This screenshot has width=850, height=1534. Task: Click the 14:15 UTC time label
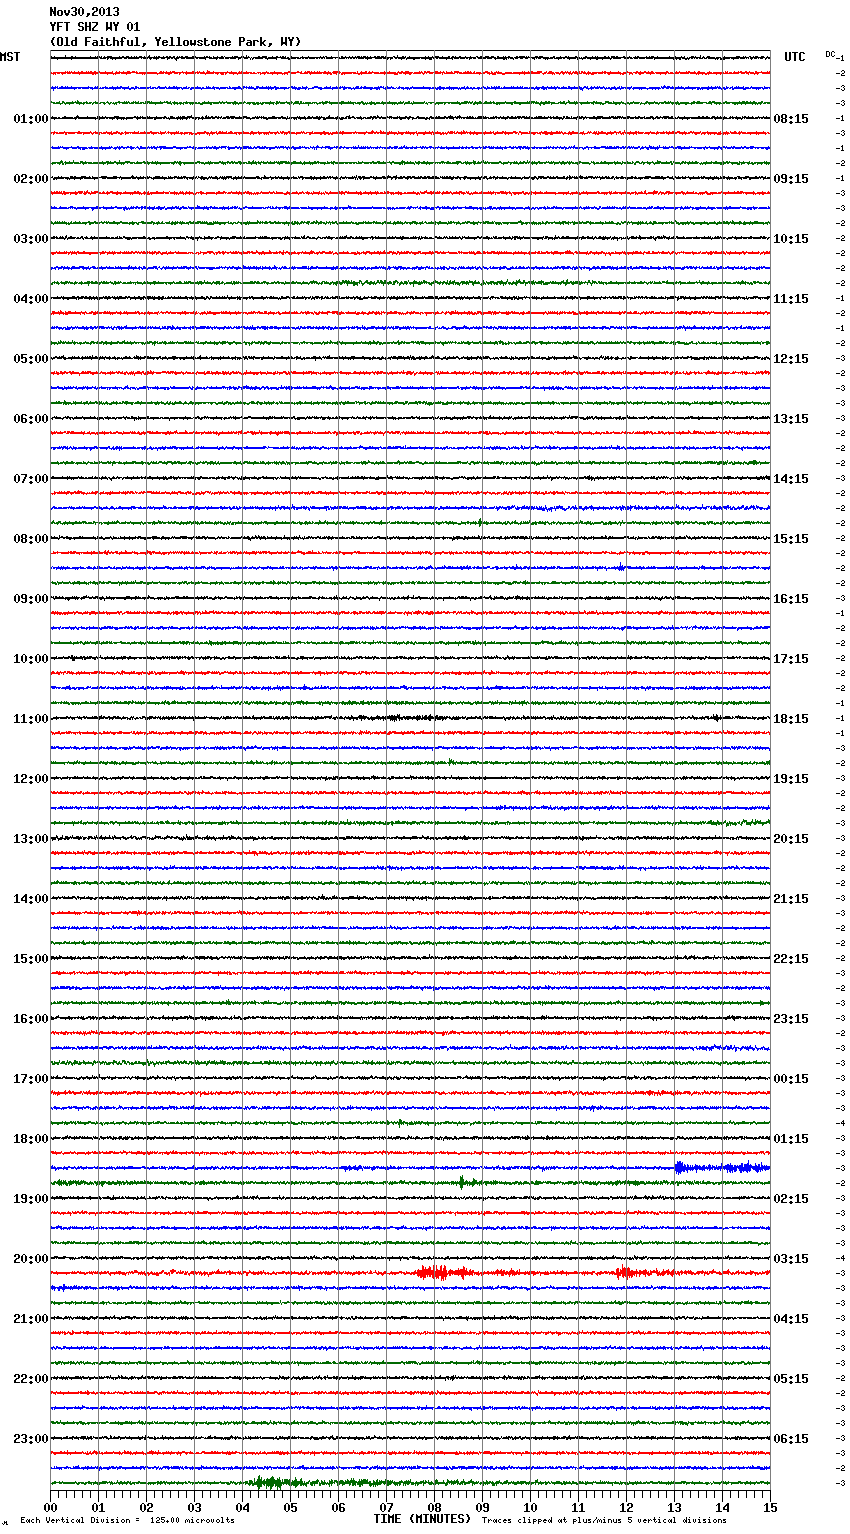(x=791, y=479)
